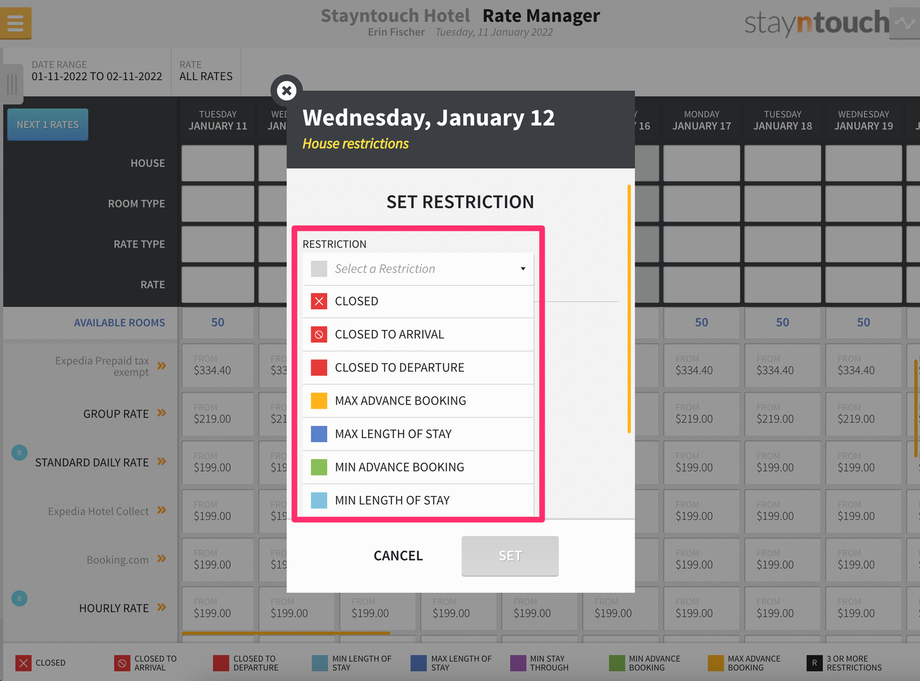
Task: Click the legend Min Length of Stay swatch
Action: coord(320,663)
